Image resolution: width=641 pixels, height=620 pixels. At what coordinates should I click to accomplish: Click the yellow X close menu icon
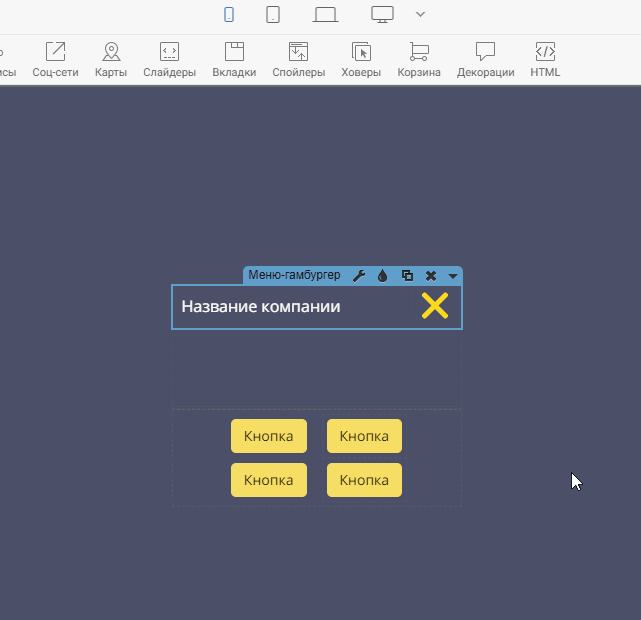click(x=435, y=306)
